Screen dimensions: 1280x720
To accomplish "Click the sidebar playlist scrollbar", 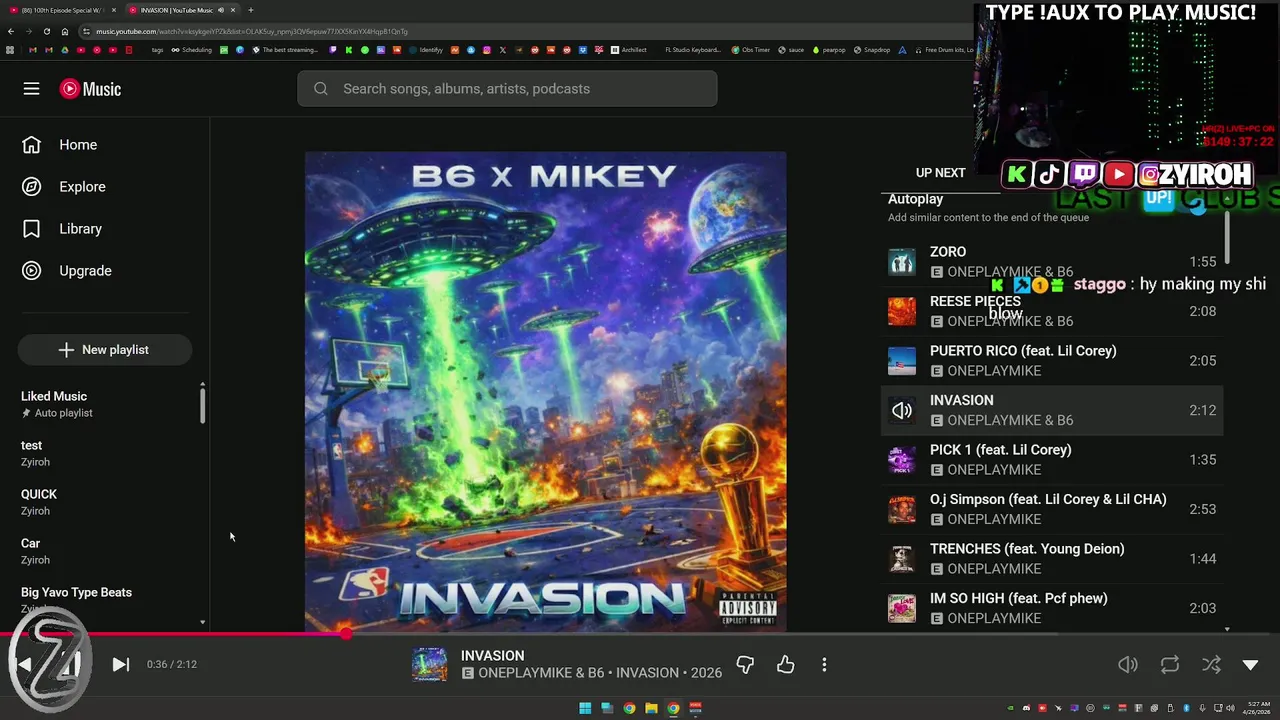I will 203,404.
